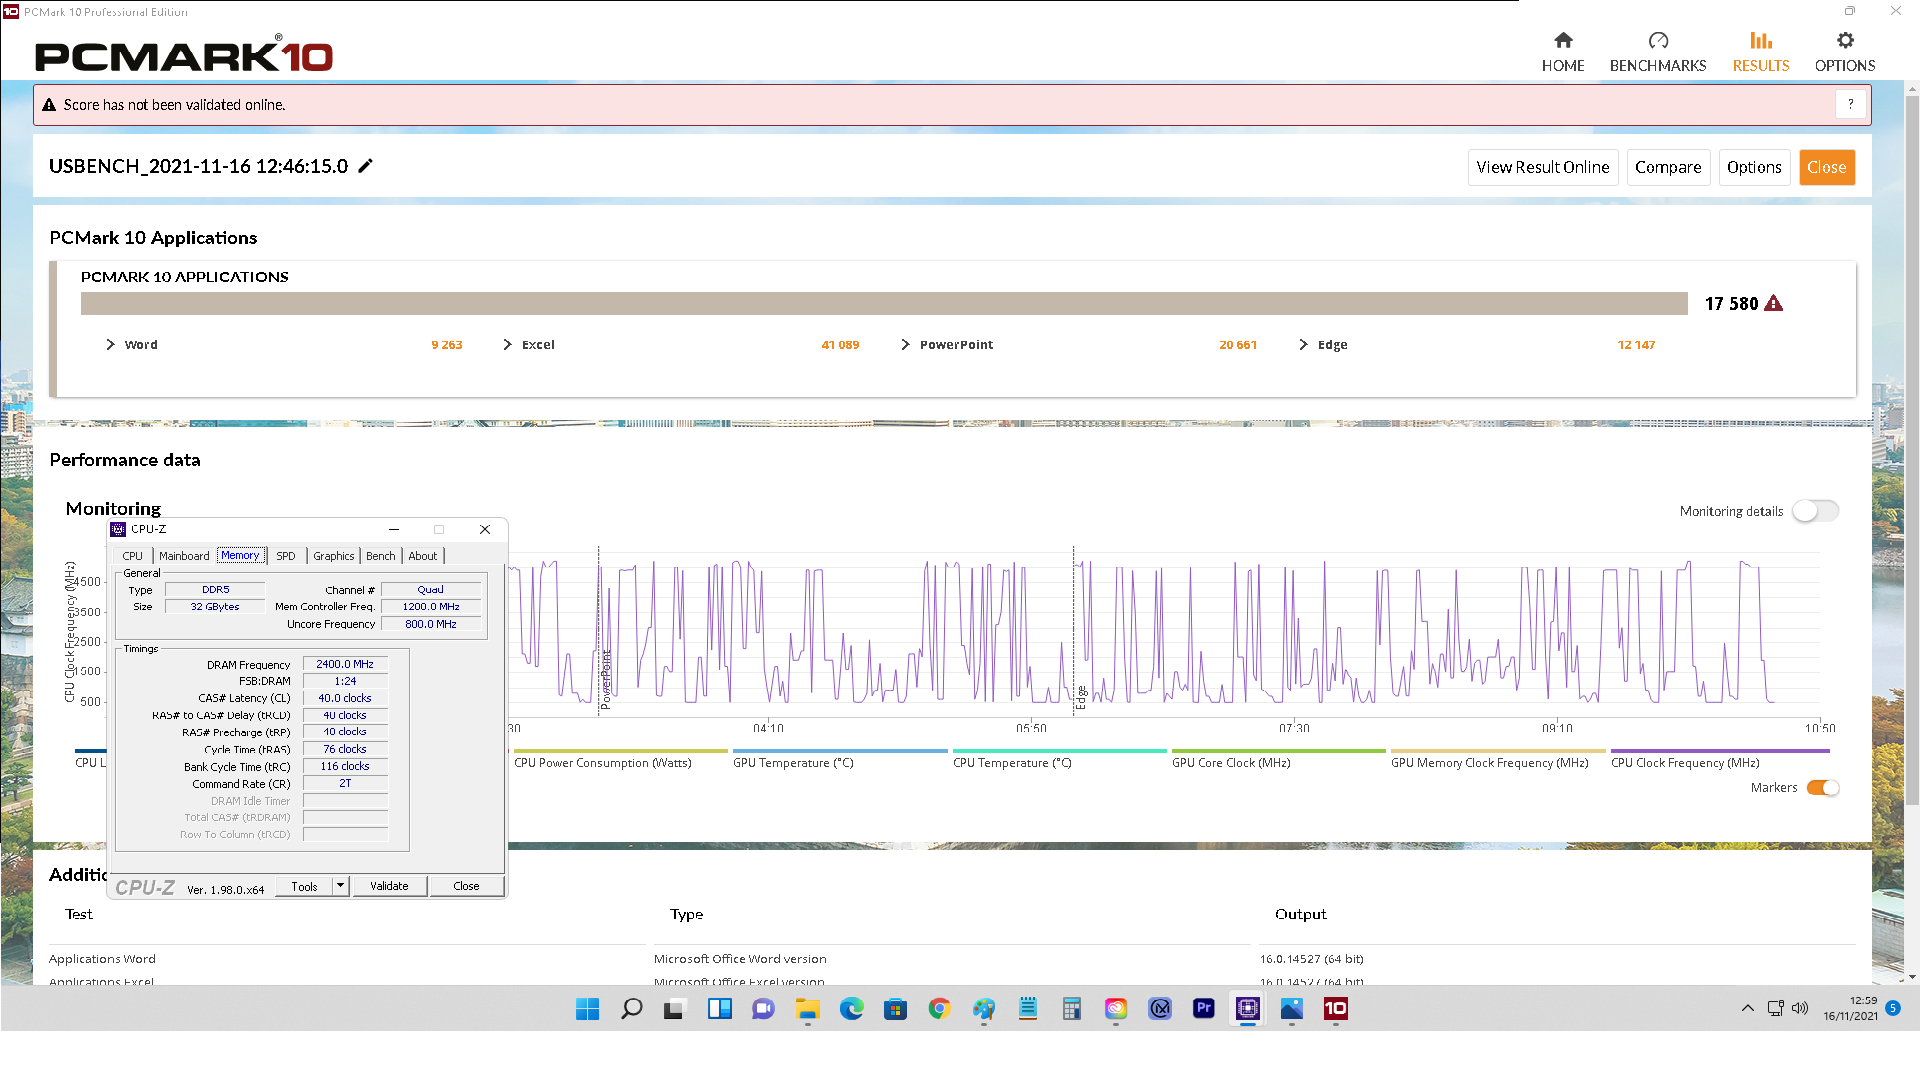Click the volume icon in system tray
The height and width of the screenshot is (1080, 1920).
1800,1008
